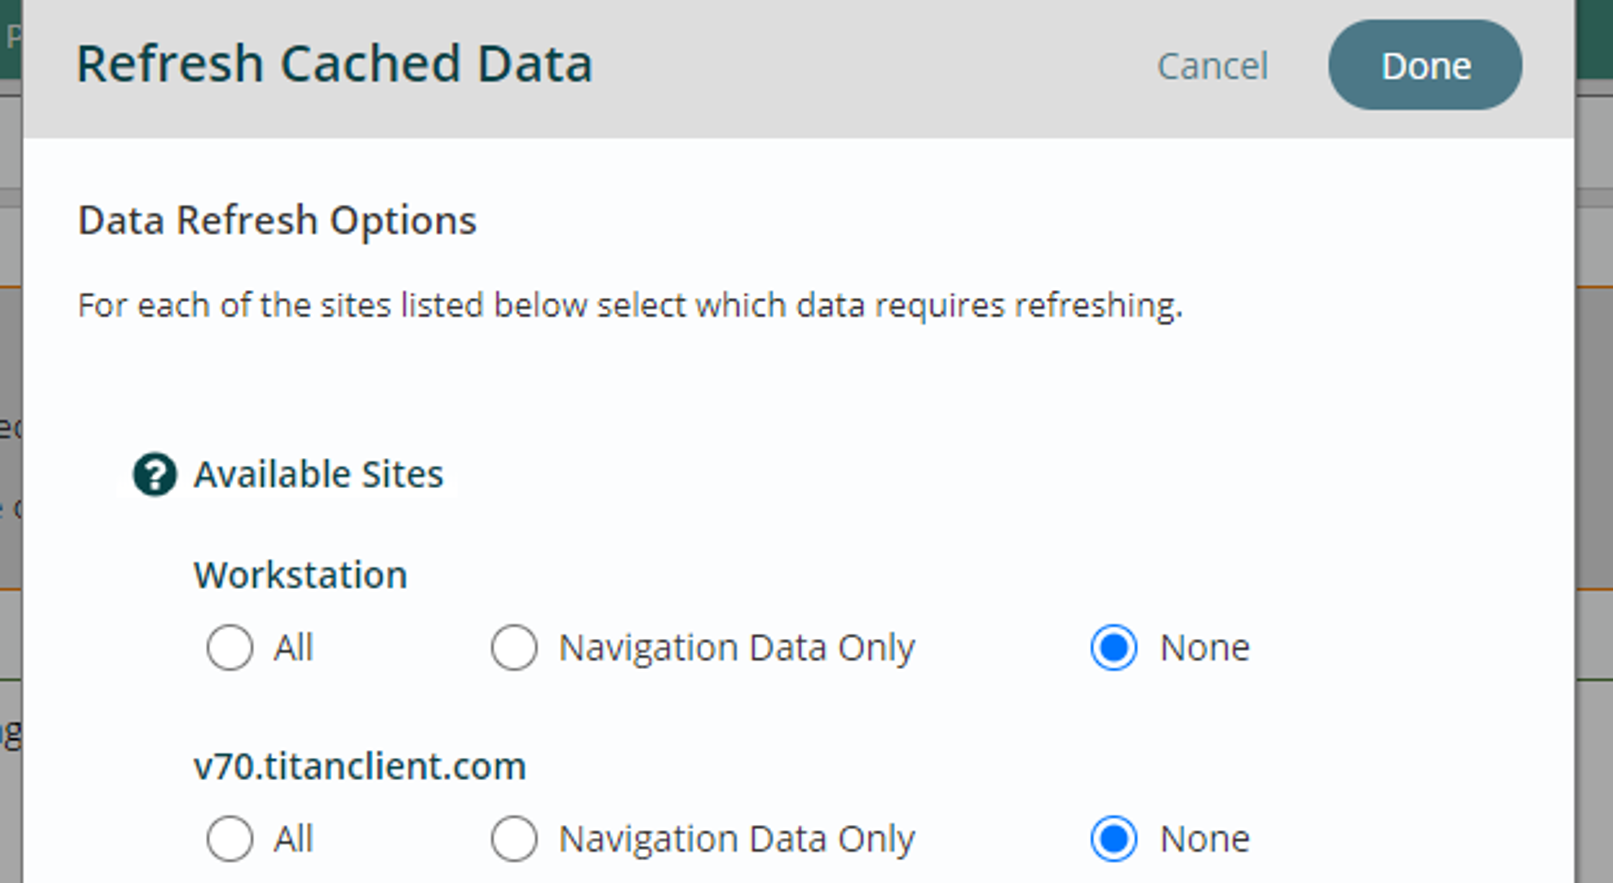This screenshot has width=1616, height=884.
Task: Select All radio button for v70.titanclient.com
Action: (x=230, y=839)
